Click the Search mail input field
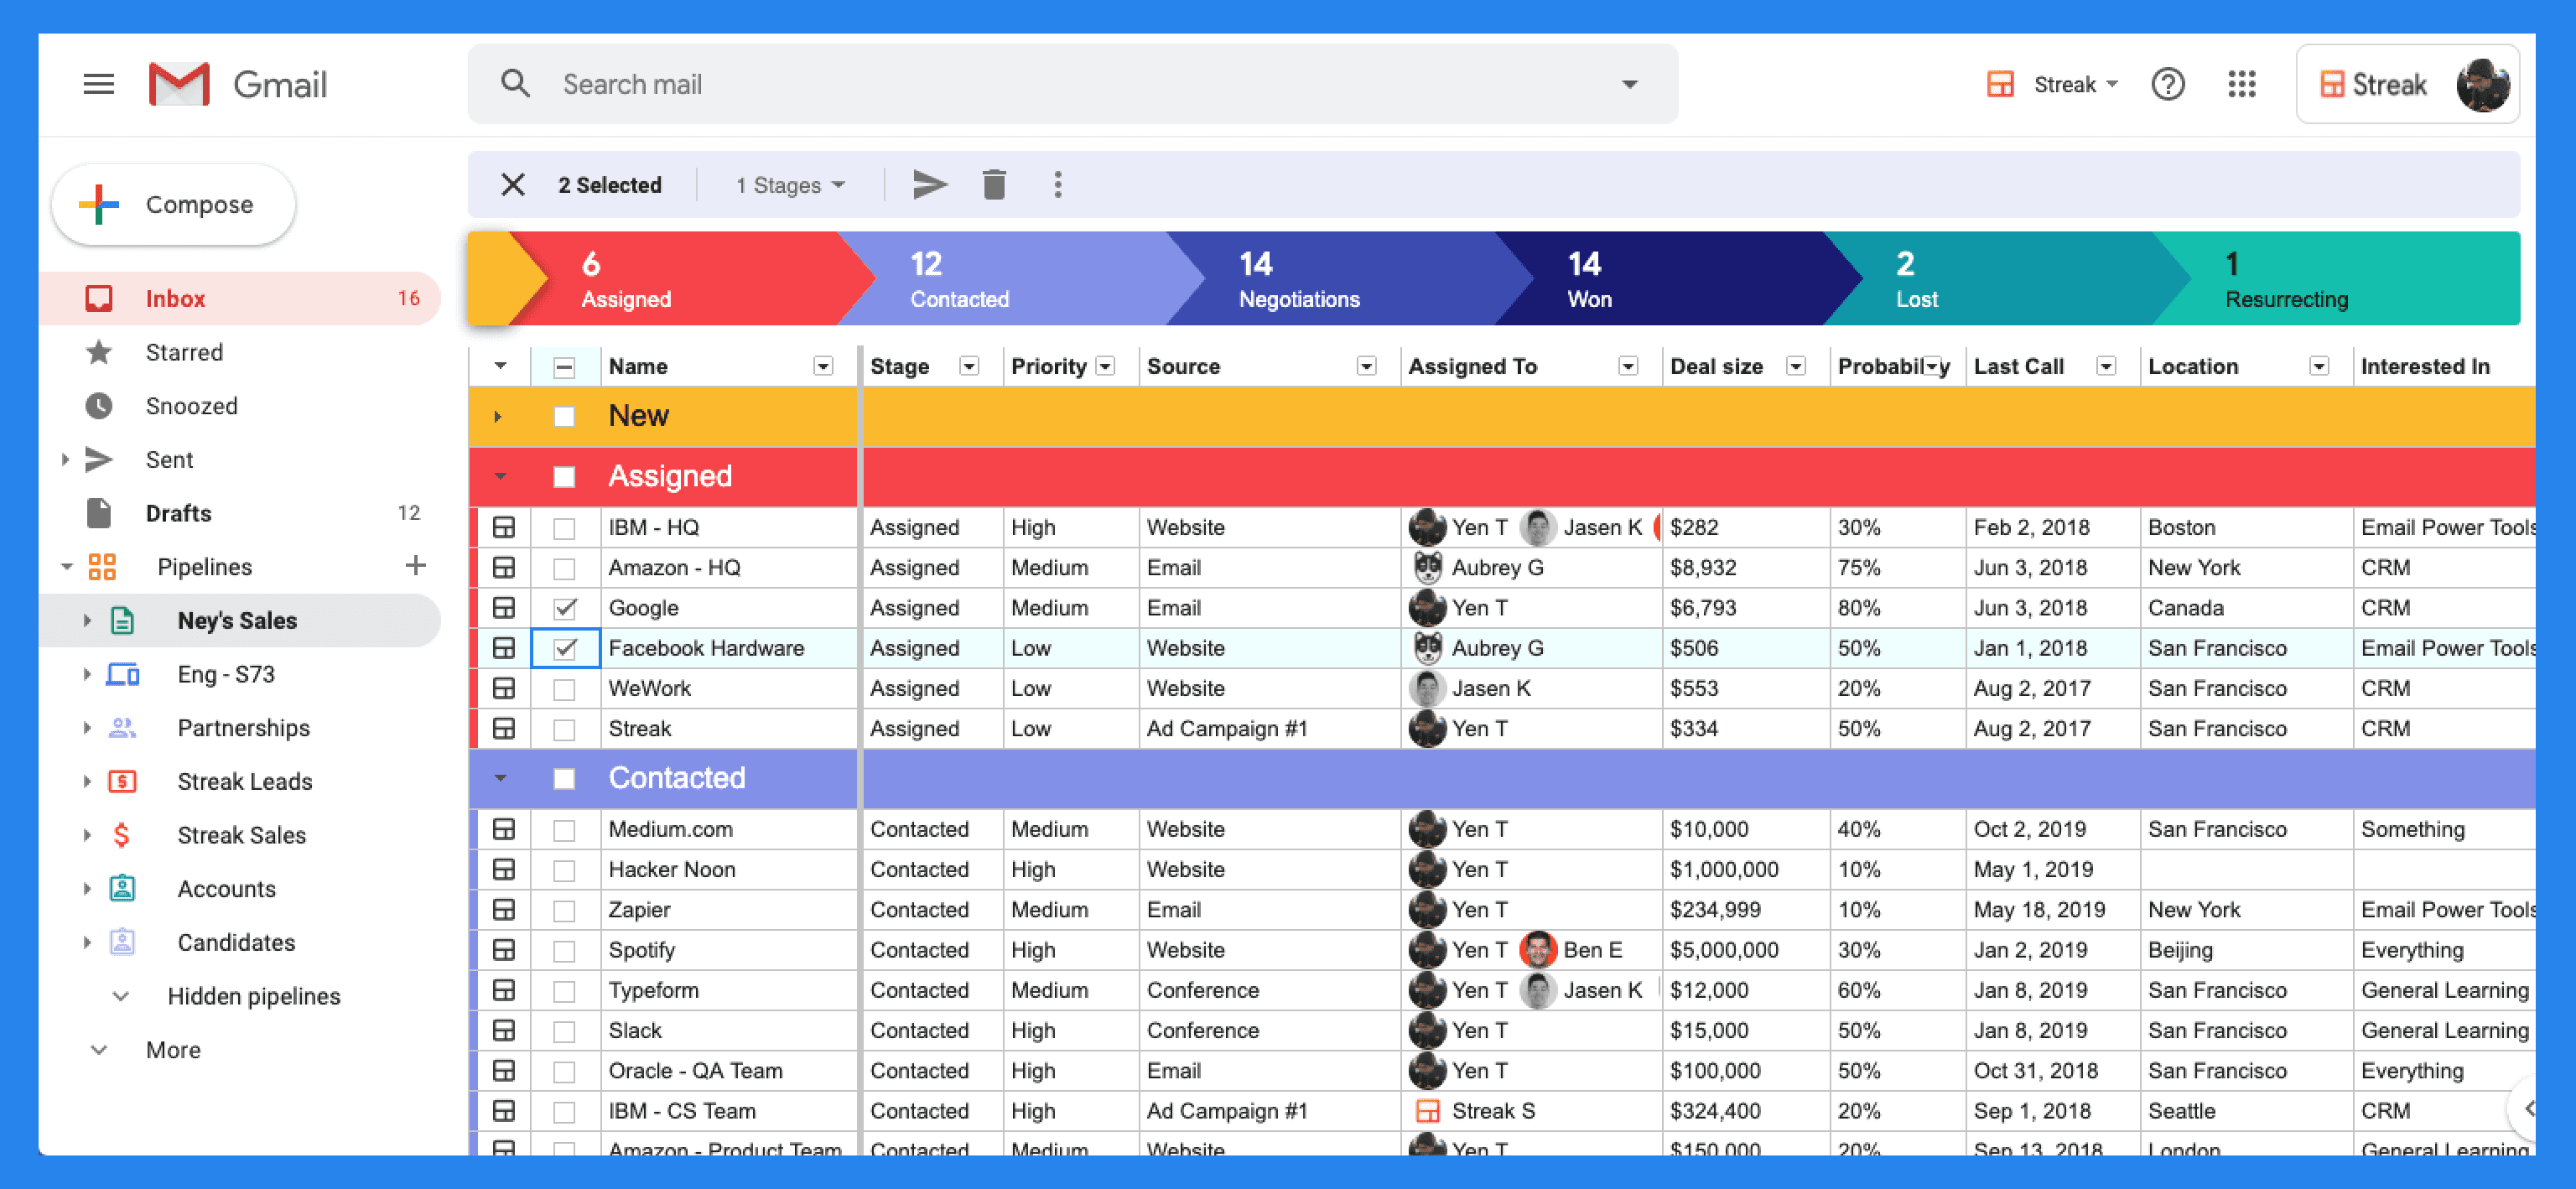The height and width of the screenshot is (1189, 2576). point(1073,84)
